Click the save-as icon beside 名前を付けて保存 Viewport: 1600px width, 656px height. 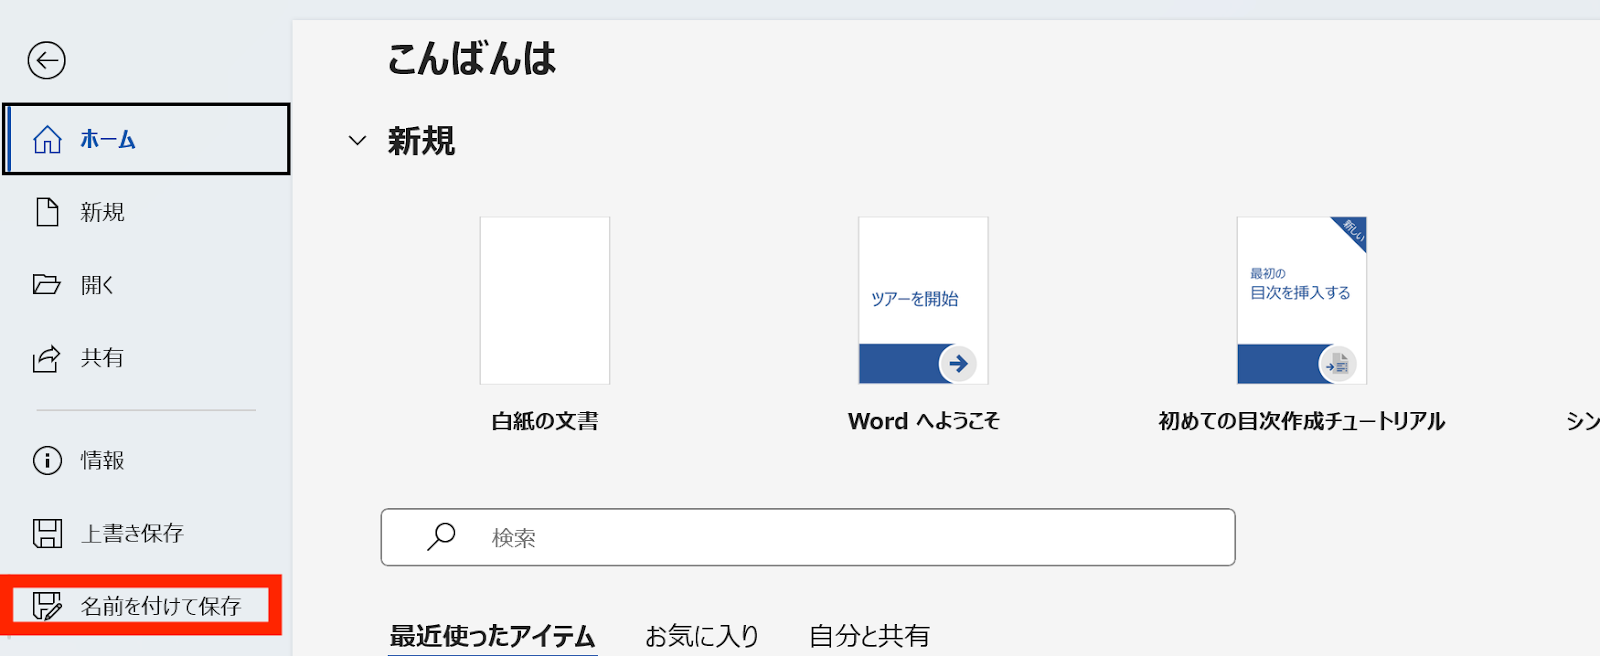47,606
